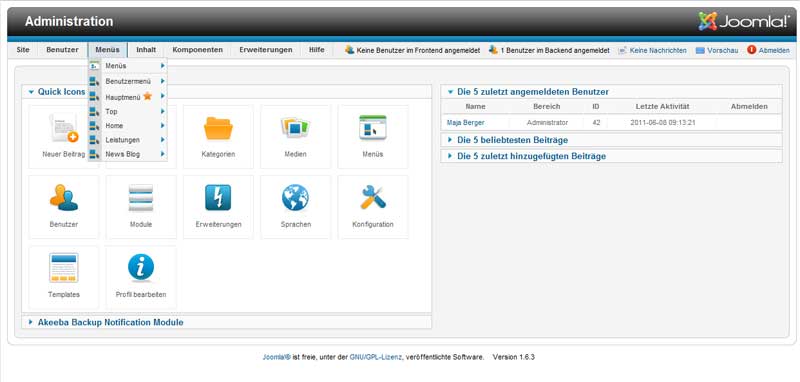Click the Letzte Aktivität column header
This screenshot has height=382, width=800.
pyautogui.click(x=662, y=107)
